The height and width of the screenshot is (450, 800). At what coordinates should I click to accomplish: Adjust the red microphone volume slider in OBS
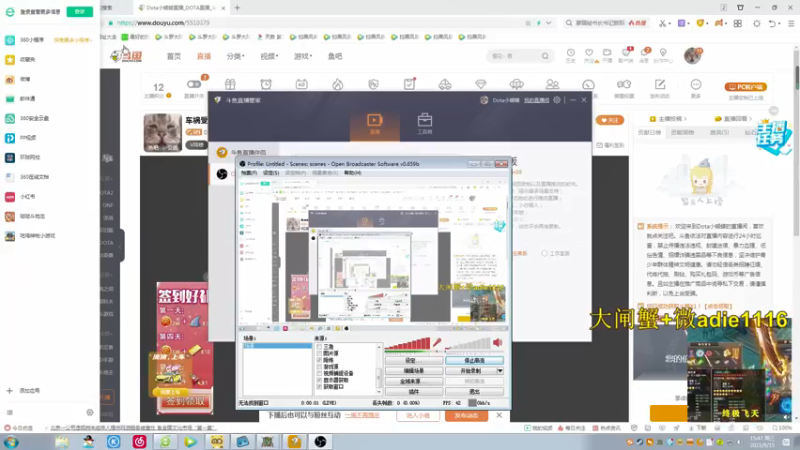tap(408, 344)
